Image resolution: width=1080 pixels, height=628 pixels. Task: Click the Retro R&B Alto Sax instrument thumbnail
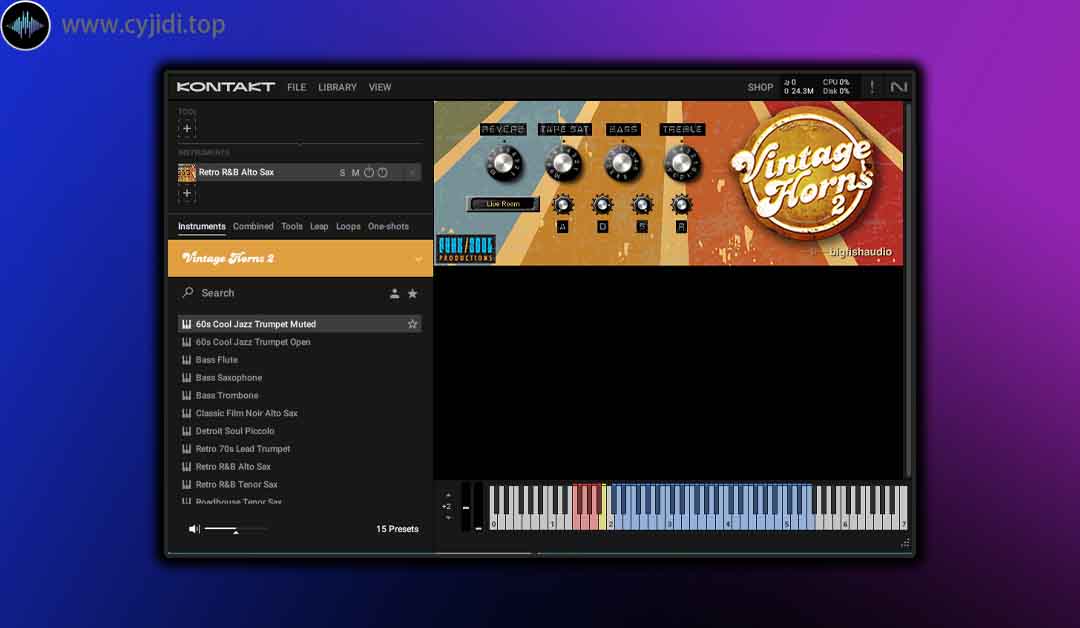pyautogui.click(x=187, y=172)
